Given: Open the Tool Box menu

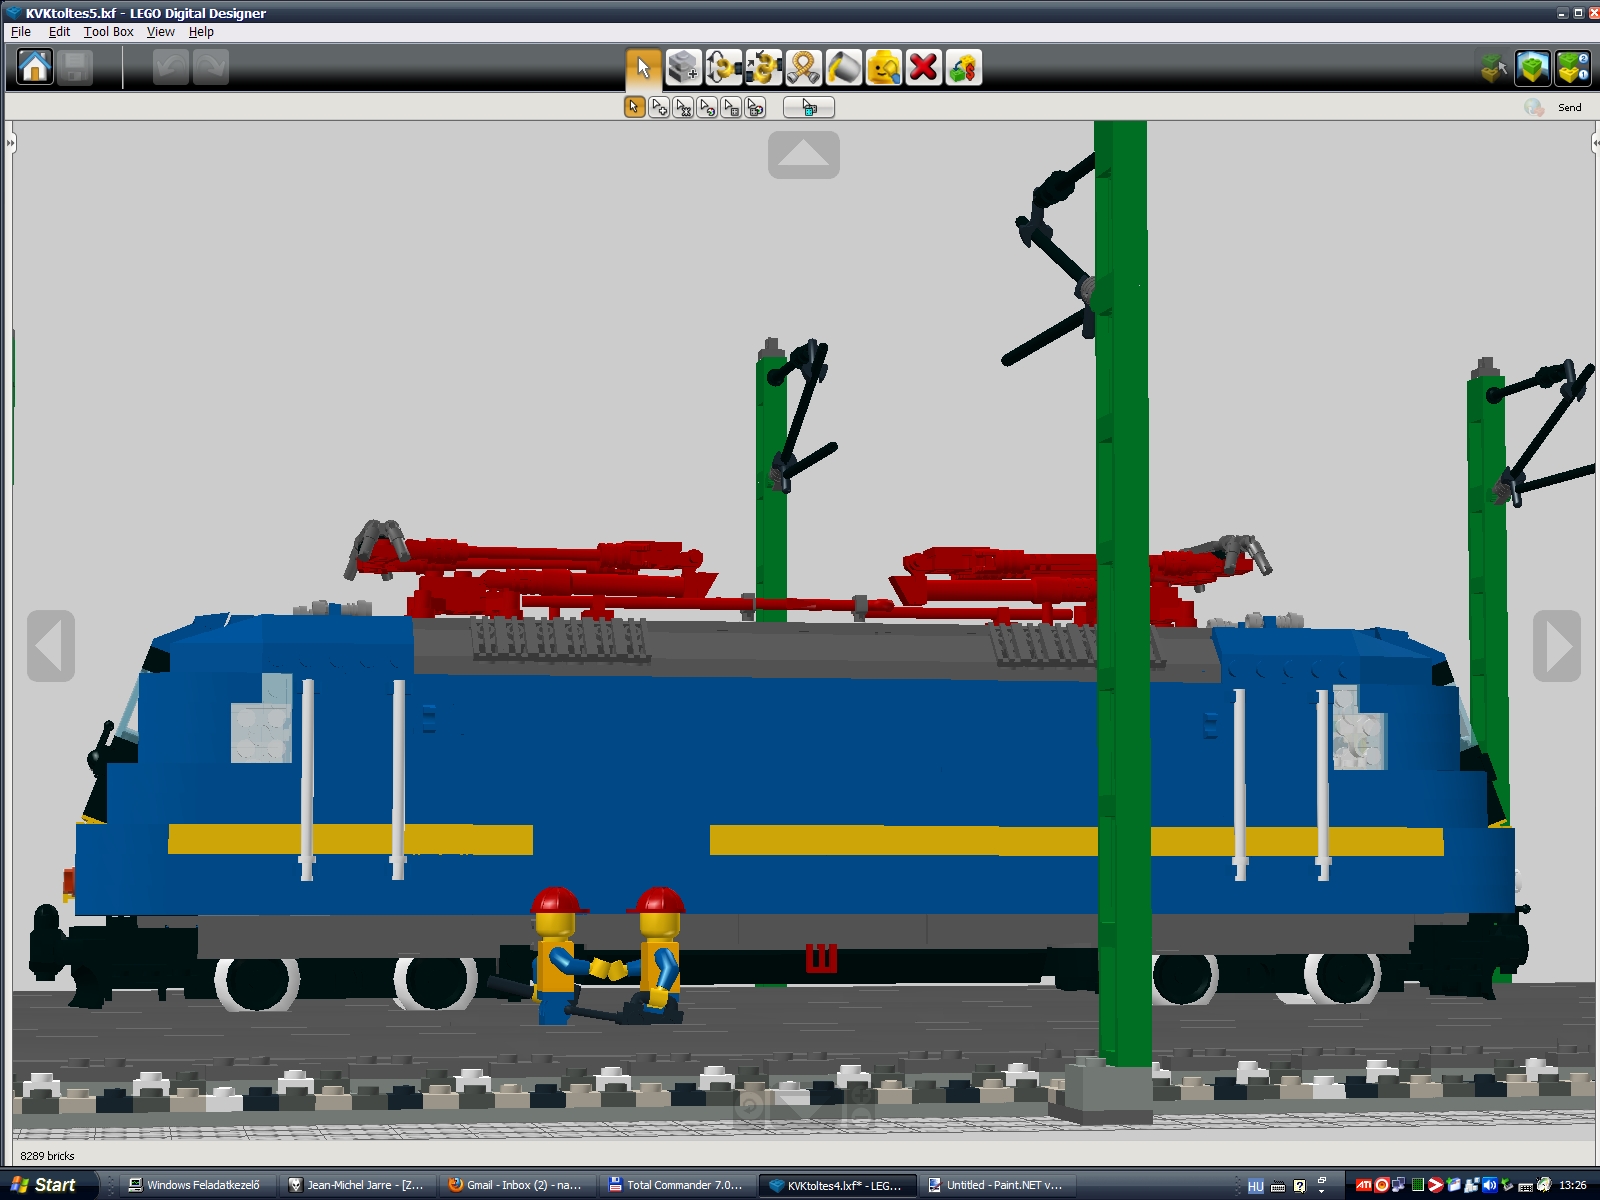Looking at the screenshot, I should 108,32.
